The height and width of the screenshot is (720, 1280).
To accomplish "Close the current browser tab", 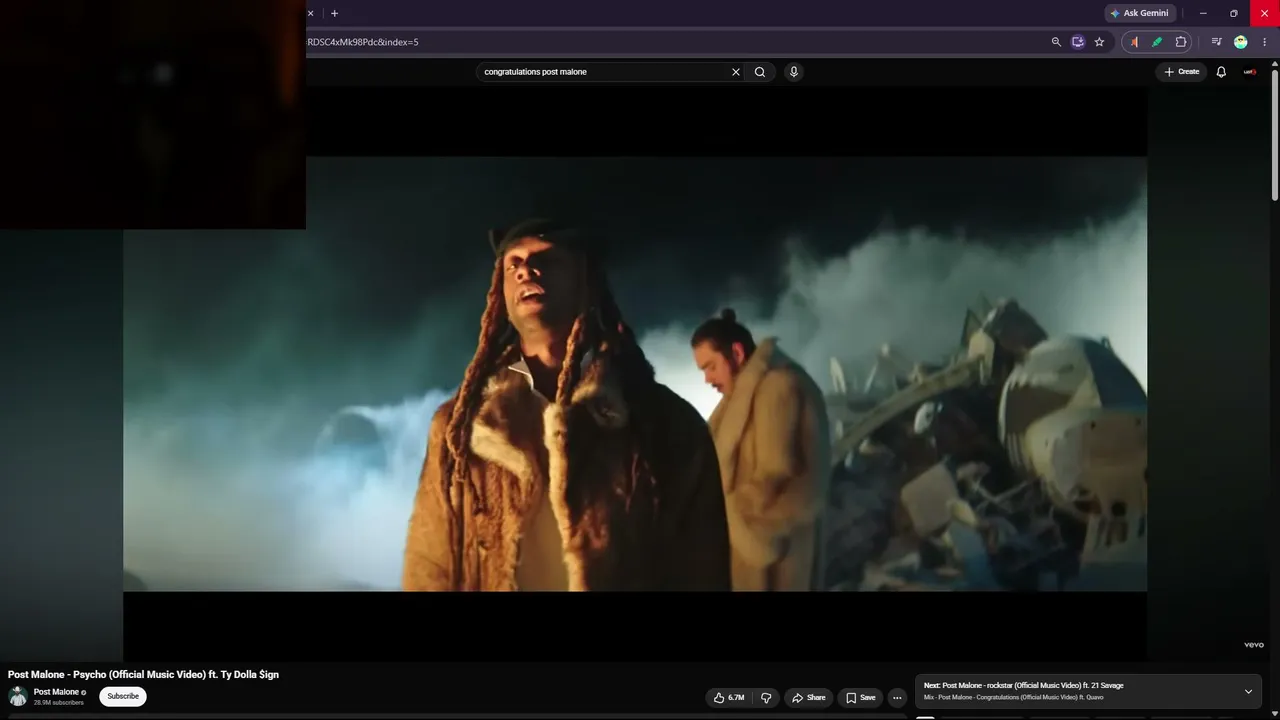I will 310,13.
